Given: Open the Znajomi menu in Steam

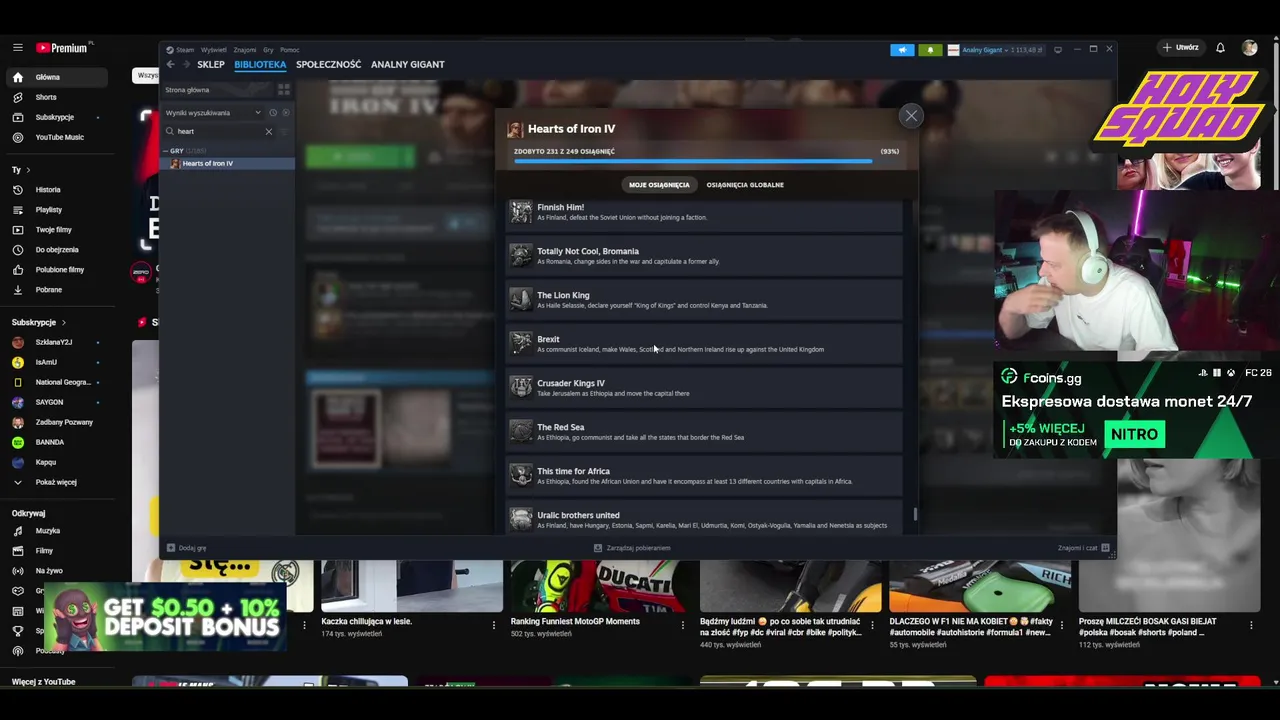Looking at the screenshot, I should pos(245,50).
